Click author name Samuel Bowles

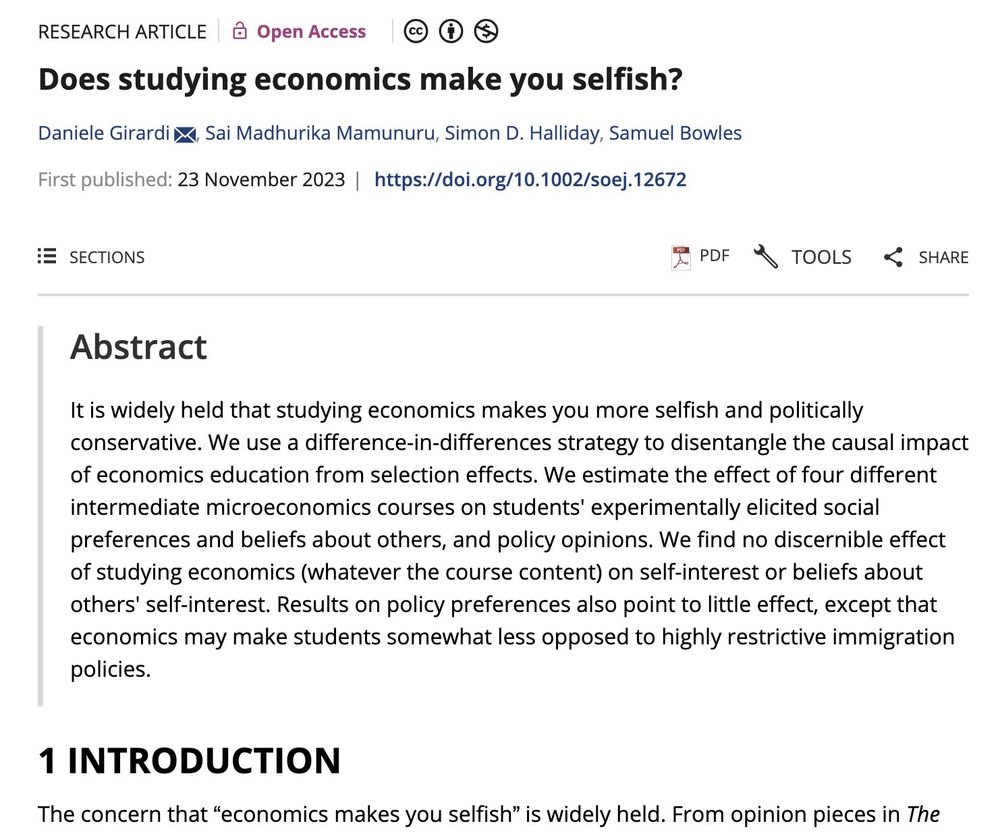point(675,133)
